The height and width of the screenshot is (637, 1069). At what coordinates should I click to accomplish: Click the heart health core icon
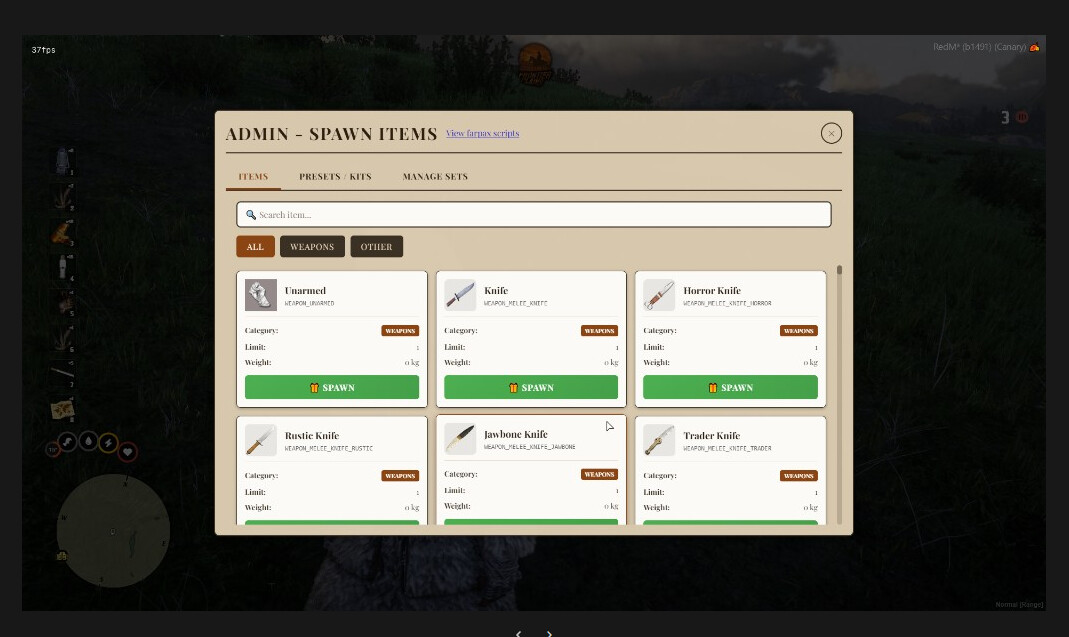(128, 452)
